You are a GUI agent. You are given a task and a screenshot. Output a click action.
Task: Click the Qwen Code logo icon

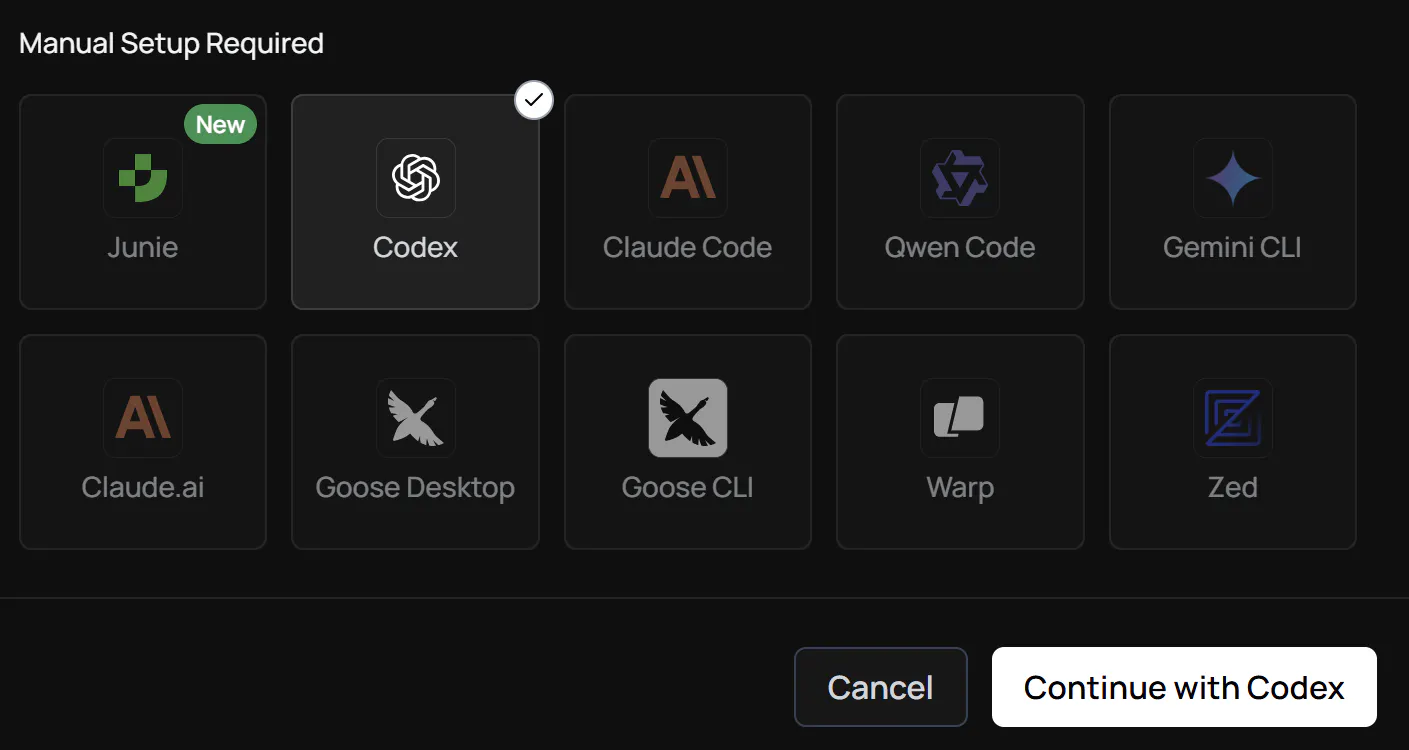(x=960, y=178)
